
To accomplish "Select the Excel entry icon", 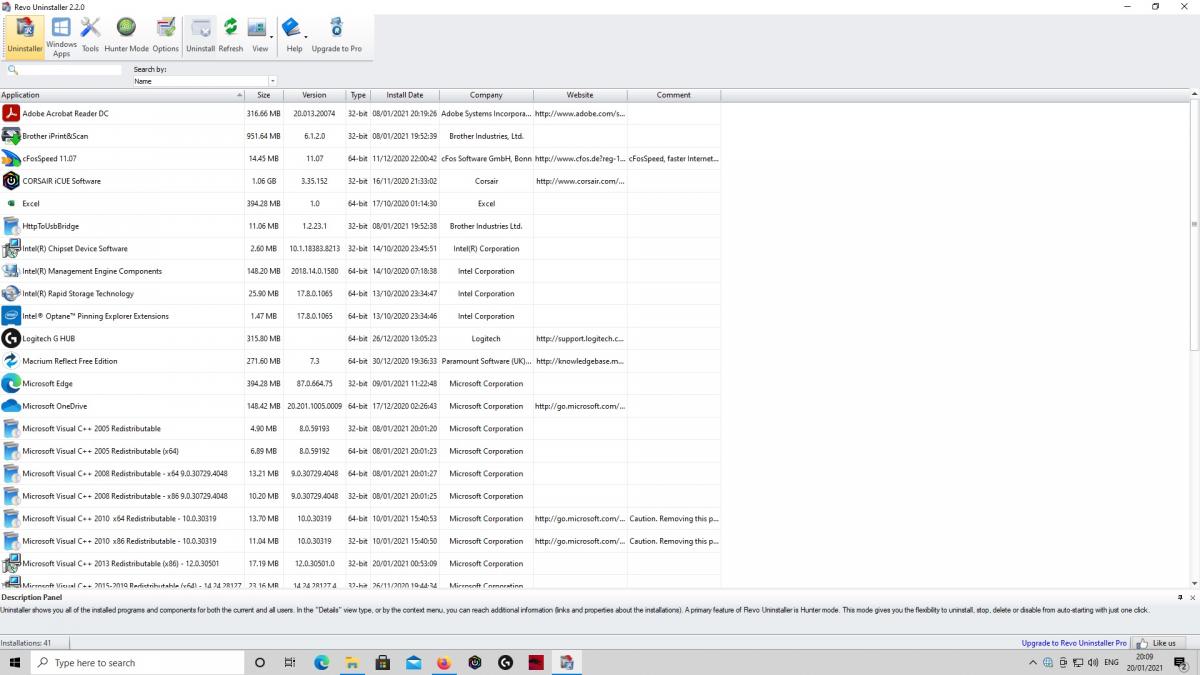I will pyautogui.click(x=11, y=203).
